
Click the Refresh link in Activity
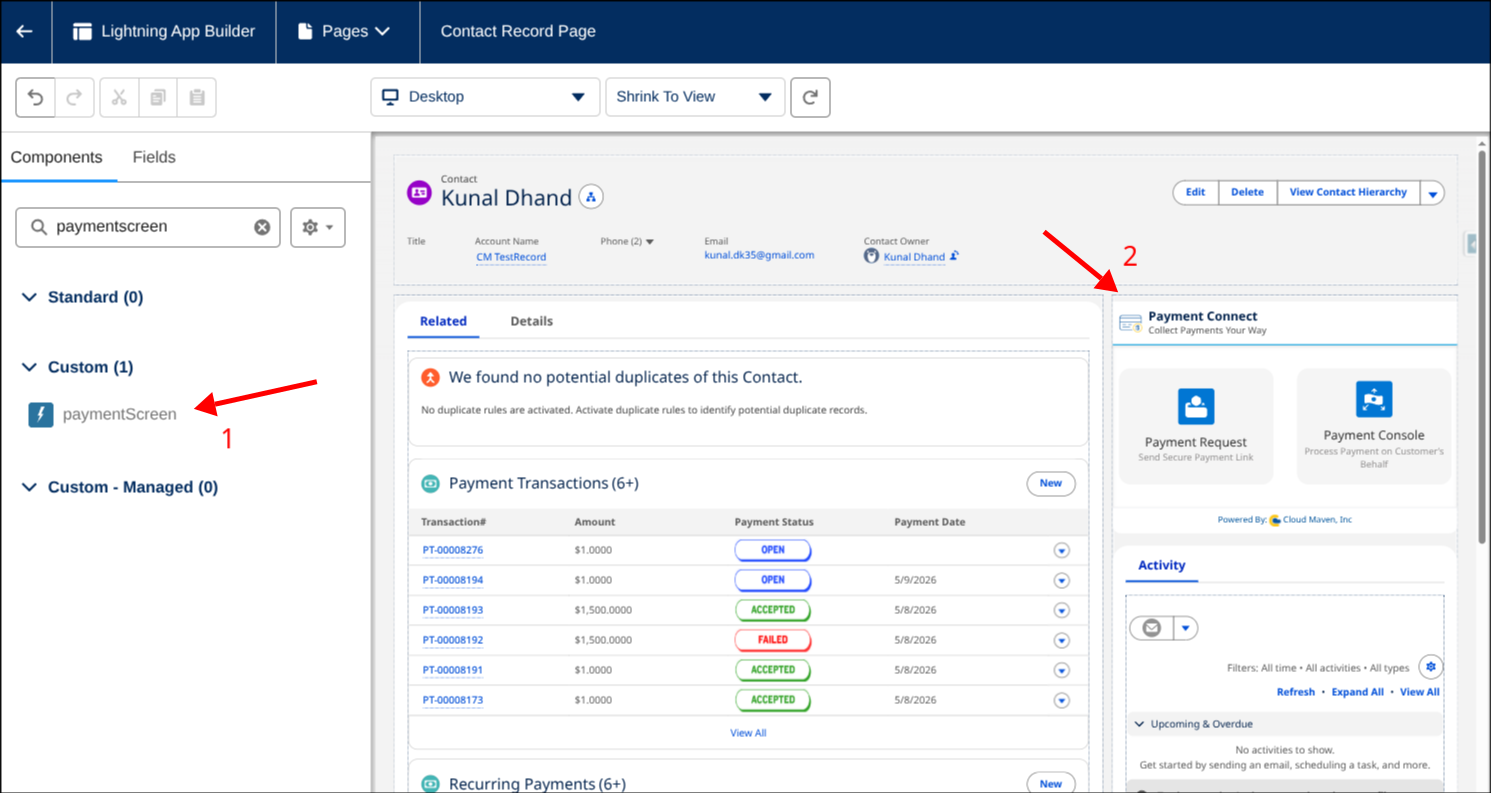(1296, 692)
